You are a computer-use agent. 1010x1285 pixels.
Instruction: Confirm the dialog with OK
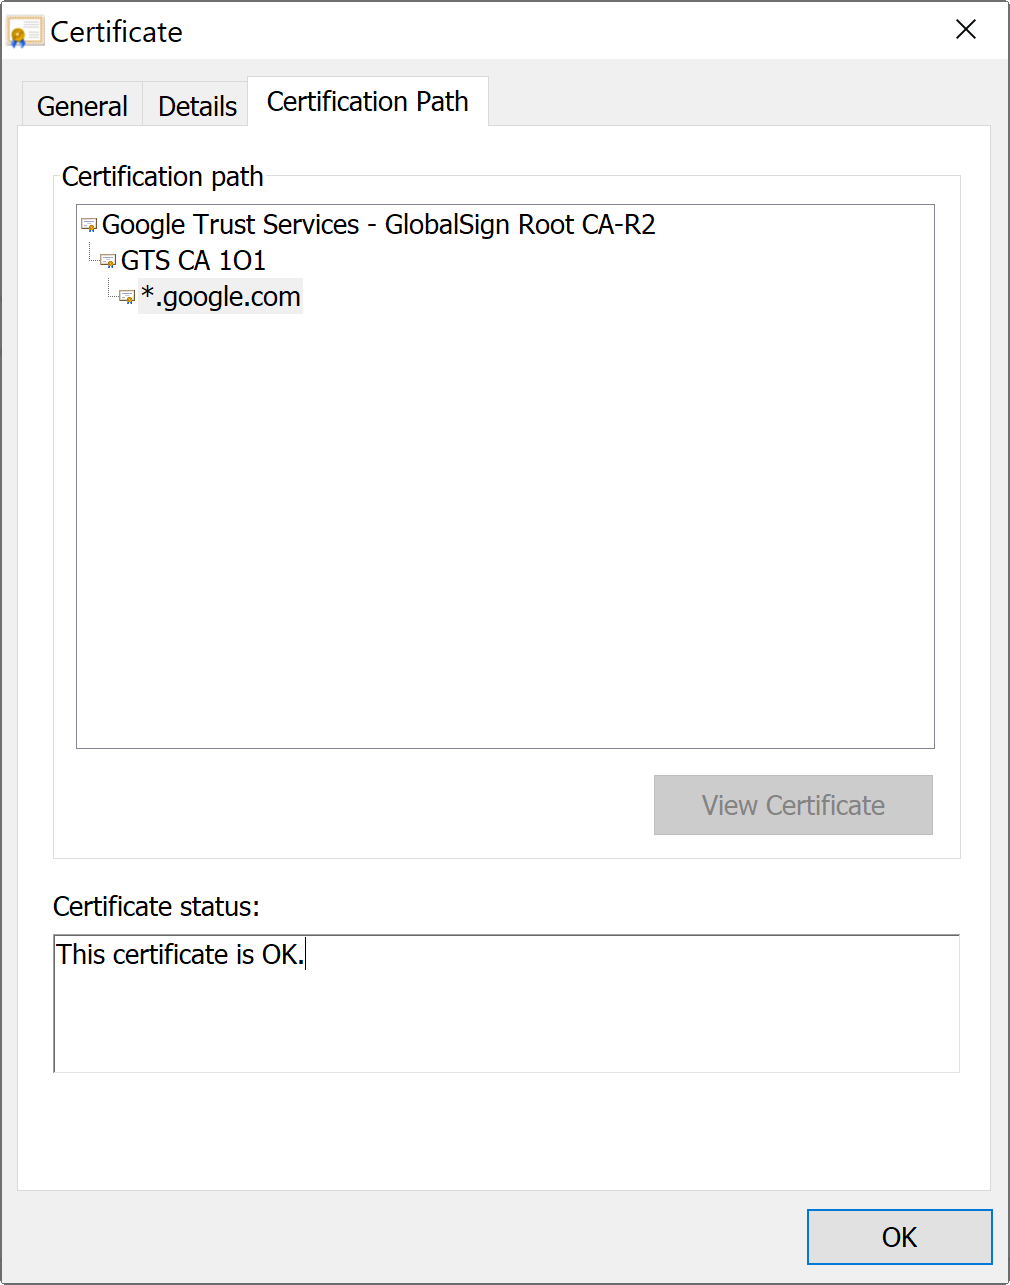900,1237
